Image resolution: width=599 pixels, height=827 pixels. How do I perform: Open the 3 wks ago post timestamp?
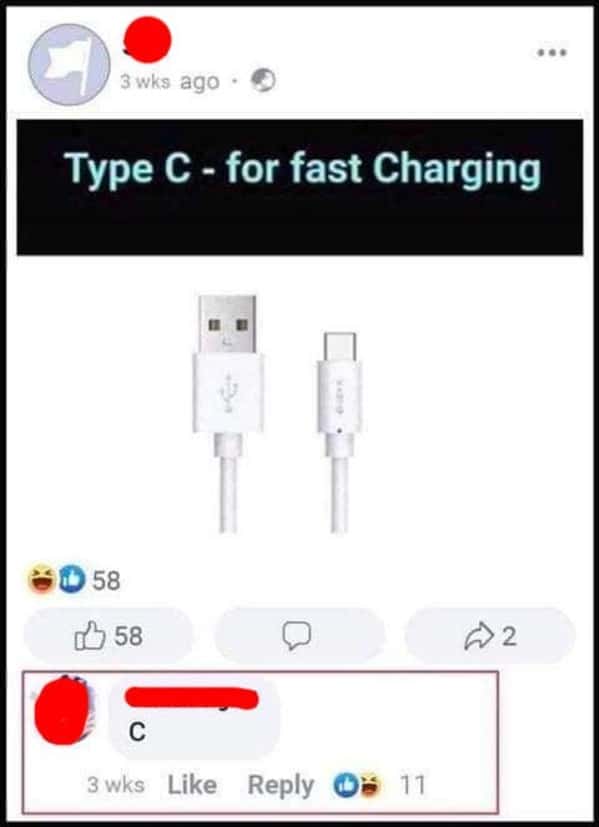(x=169, y=82)
